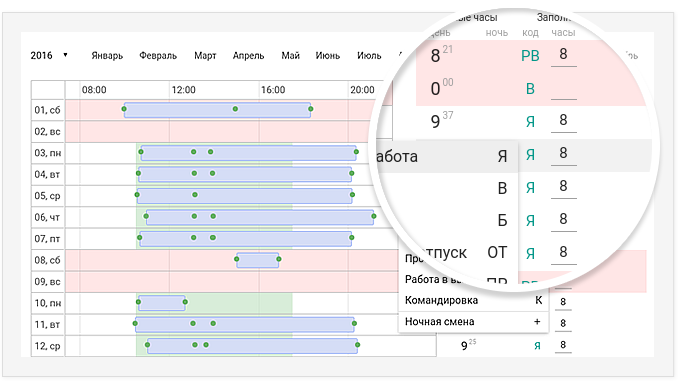This screenshot has height=381, width=678.
Task: Edit hours field in the 9:25 row
Action: [563, 345]
